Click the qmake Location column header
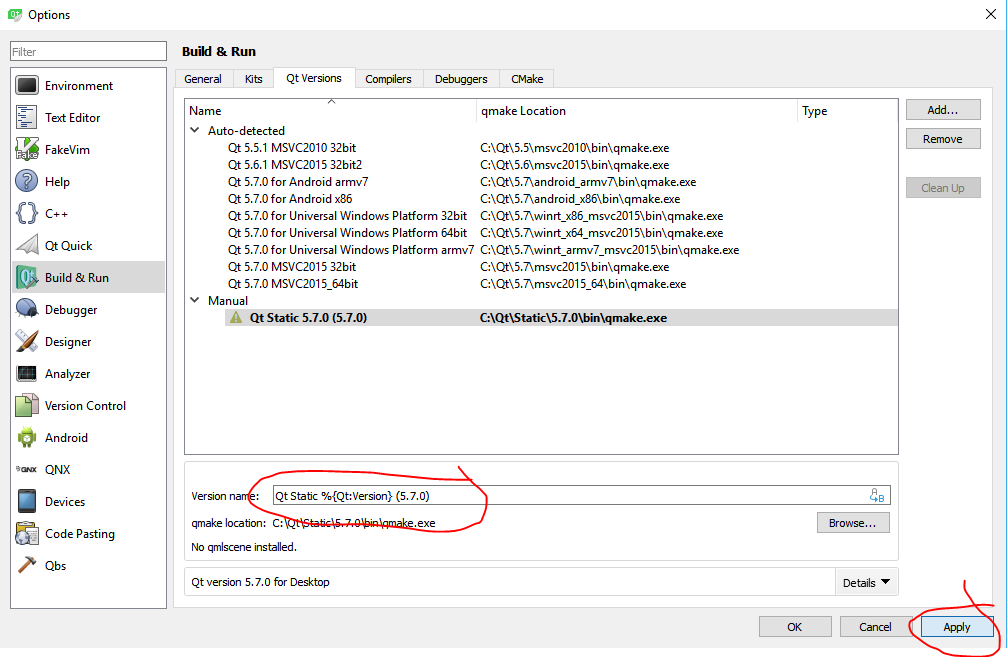The image size is (1007, 657). pos(636,110)
